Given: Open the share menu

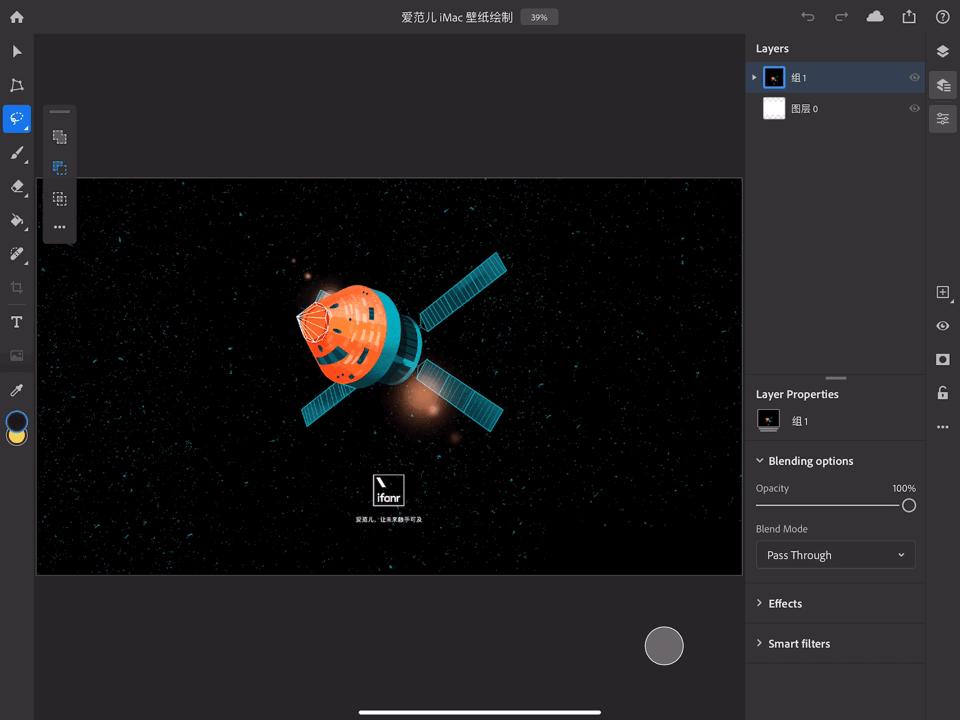Looking at the screenshot, I should coord(908,16).
